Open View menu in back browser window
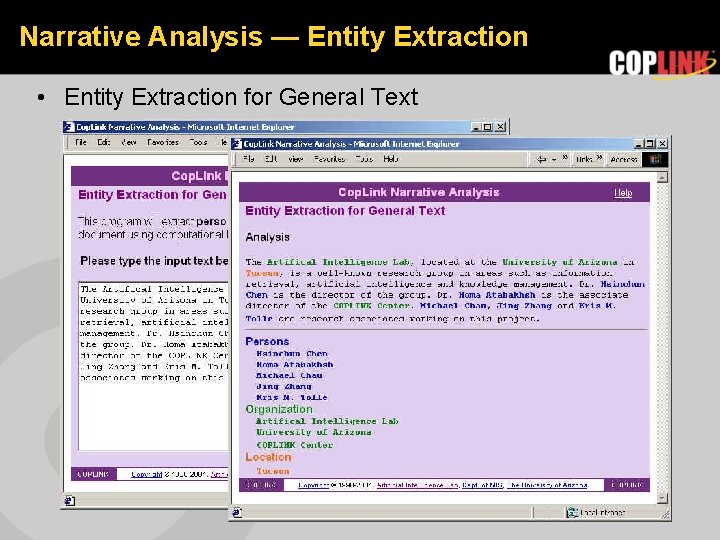The width and height of the screenshot is (720, 540). pos(129,142)
